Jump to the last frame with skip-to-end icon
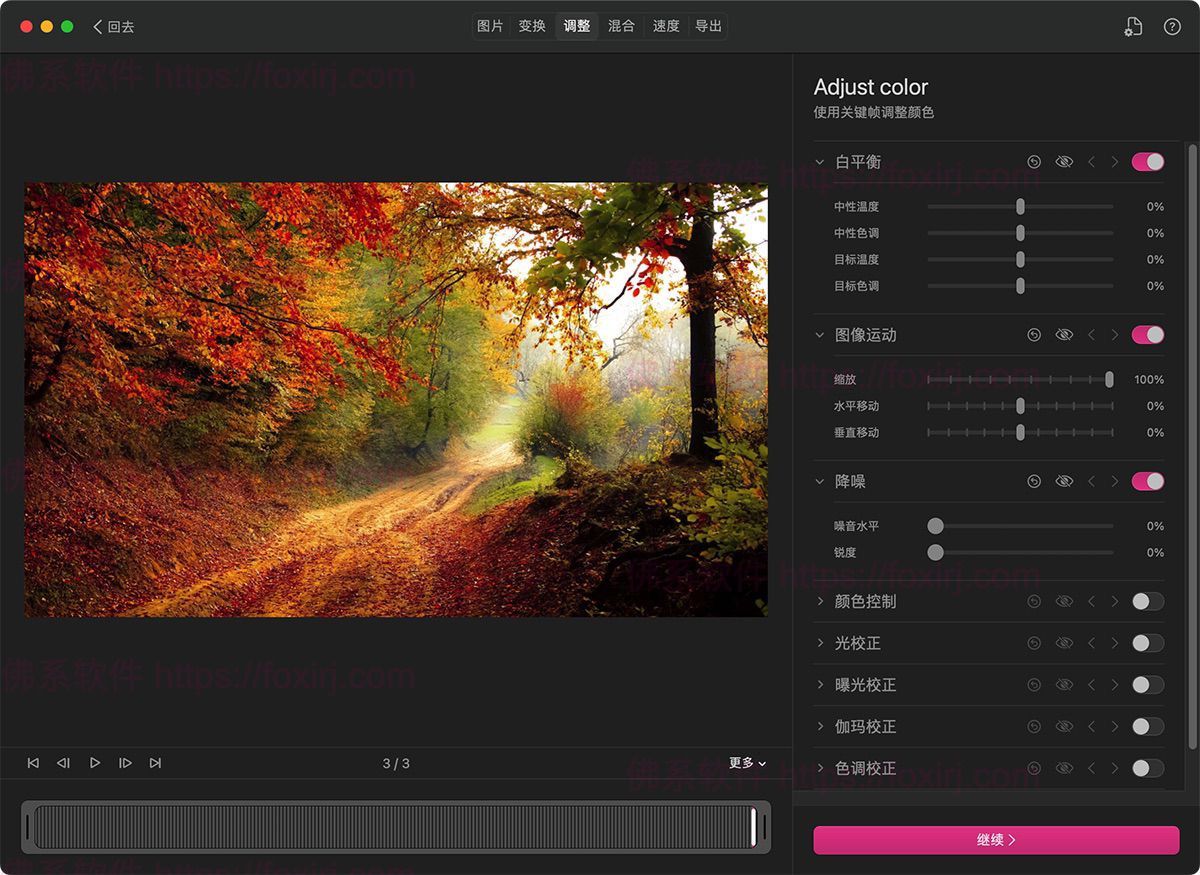Screen dimensions: 1200x875 click(x=156, y=762)
